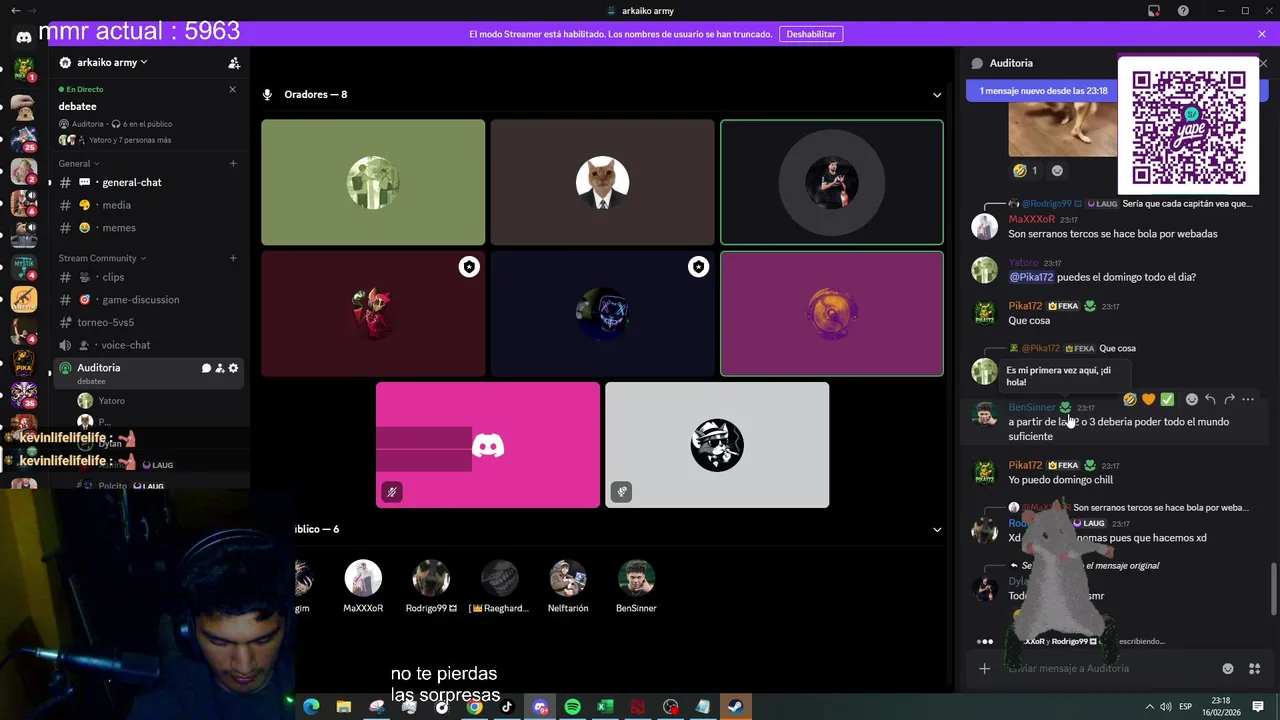Reply to BenSinner's message

1210,399
